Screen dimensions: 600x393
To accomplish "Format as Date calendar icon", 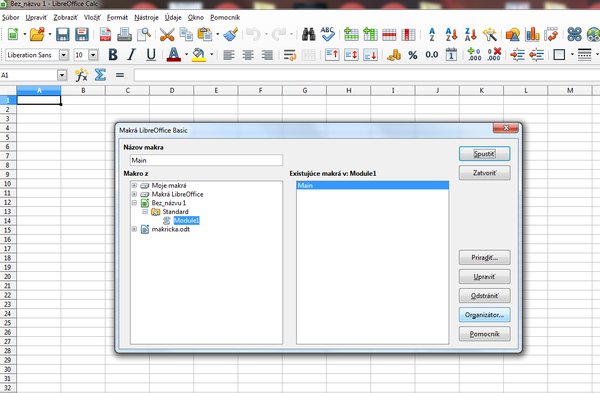I will tap(451, 55).
